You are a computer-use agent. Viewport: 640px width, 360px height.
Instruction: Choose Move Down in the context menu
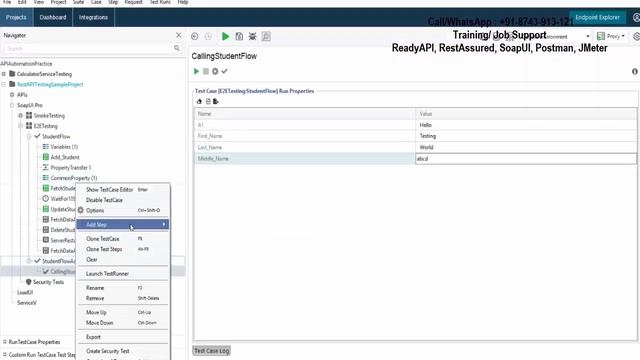[x=122, y=322]
